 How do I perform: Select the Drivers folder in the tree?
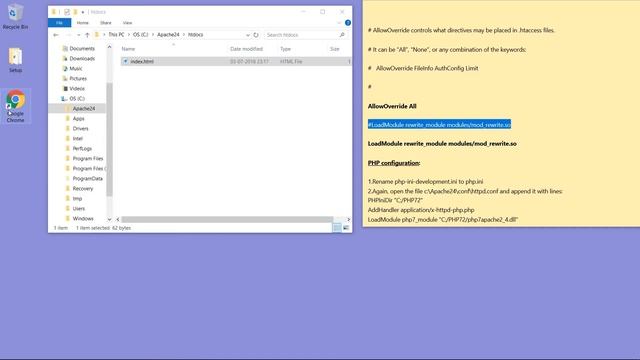(x=80, y=129)
